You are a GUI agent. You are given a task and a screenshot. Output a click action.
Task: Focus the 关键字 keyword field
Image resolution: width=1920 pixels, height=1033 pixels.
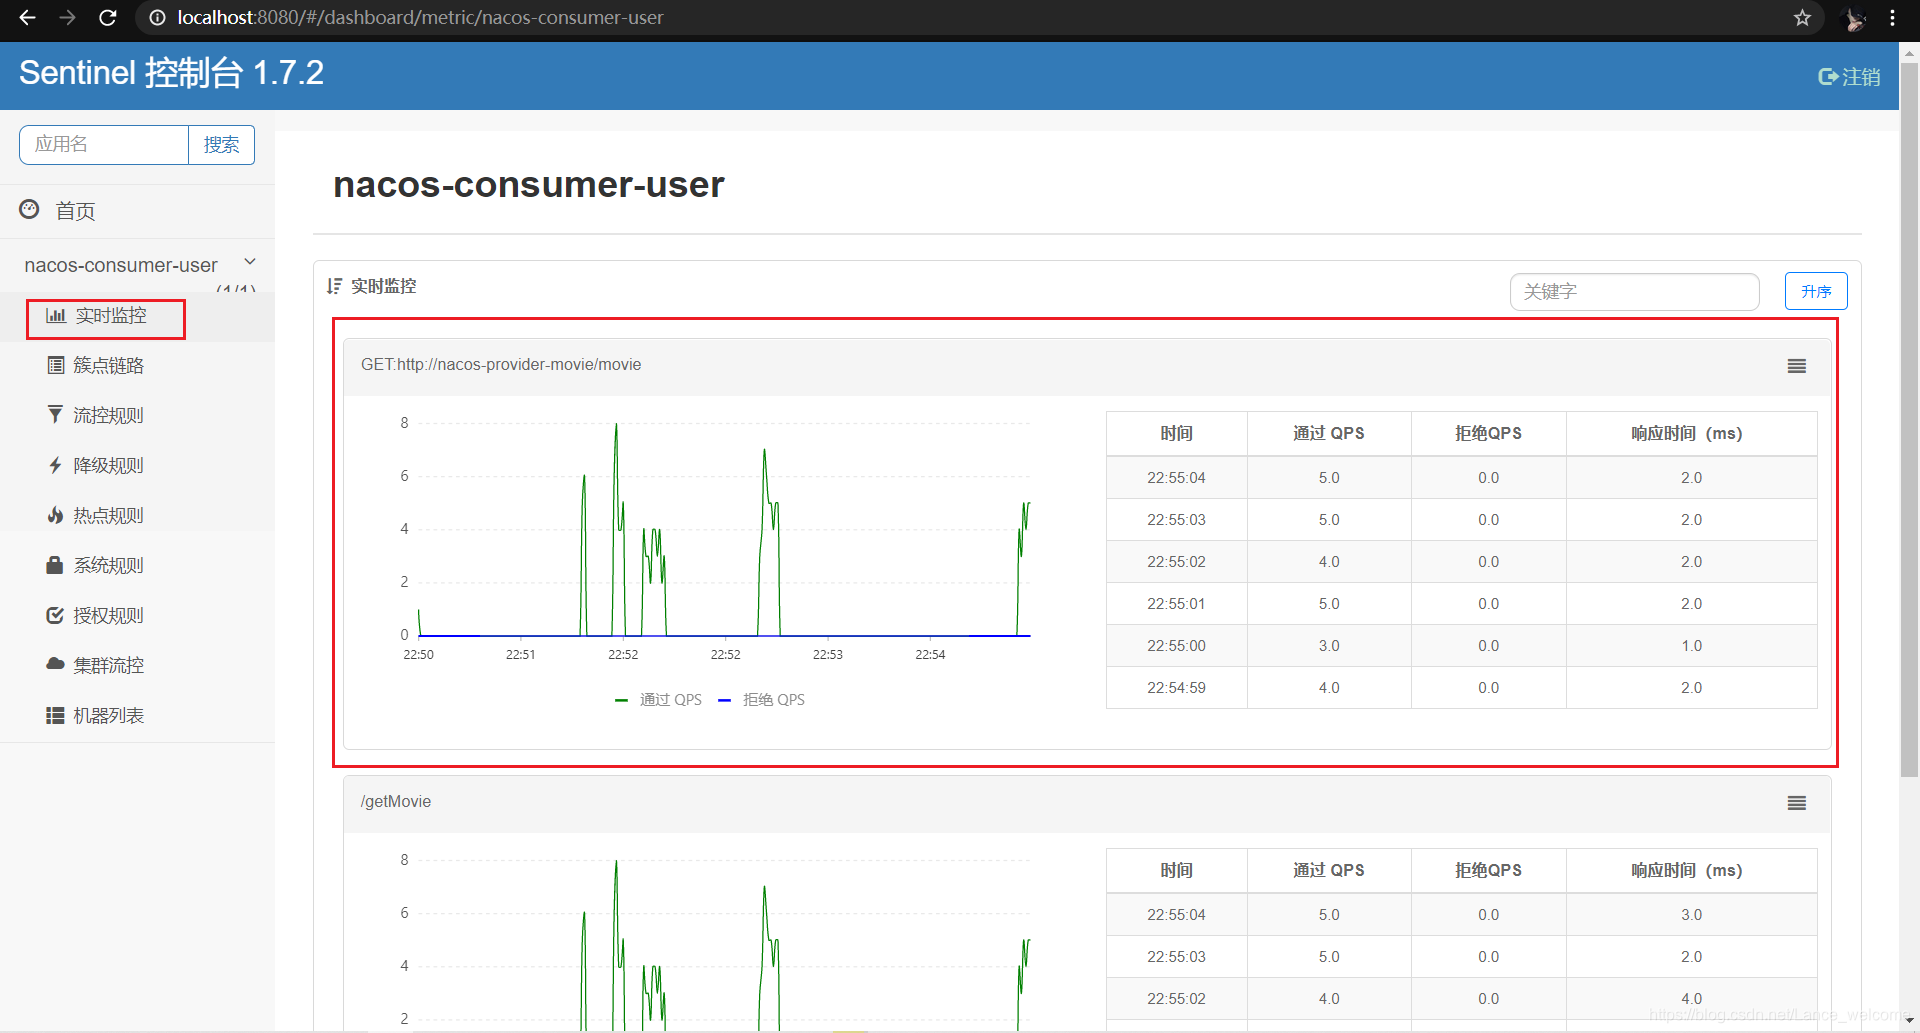1634,292
